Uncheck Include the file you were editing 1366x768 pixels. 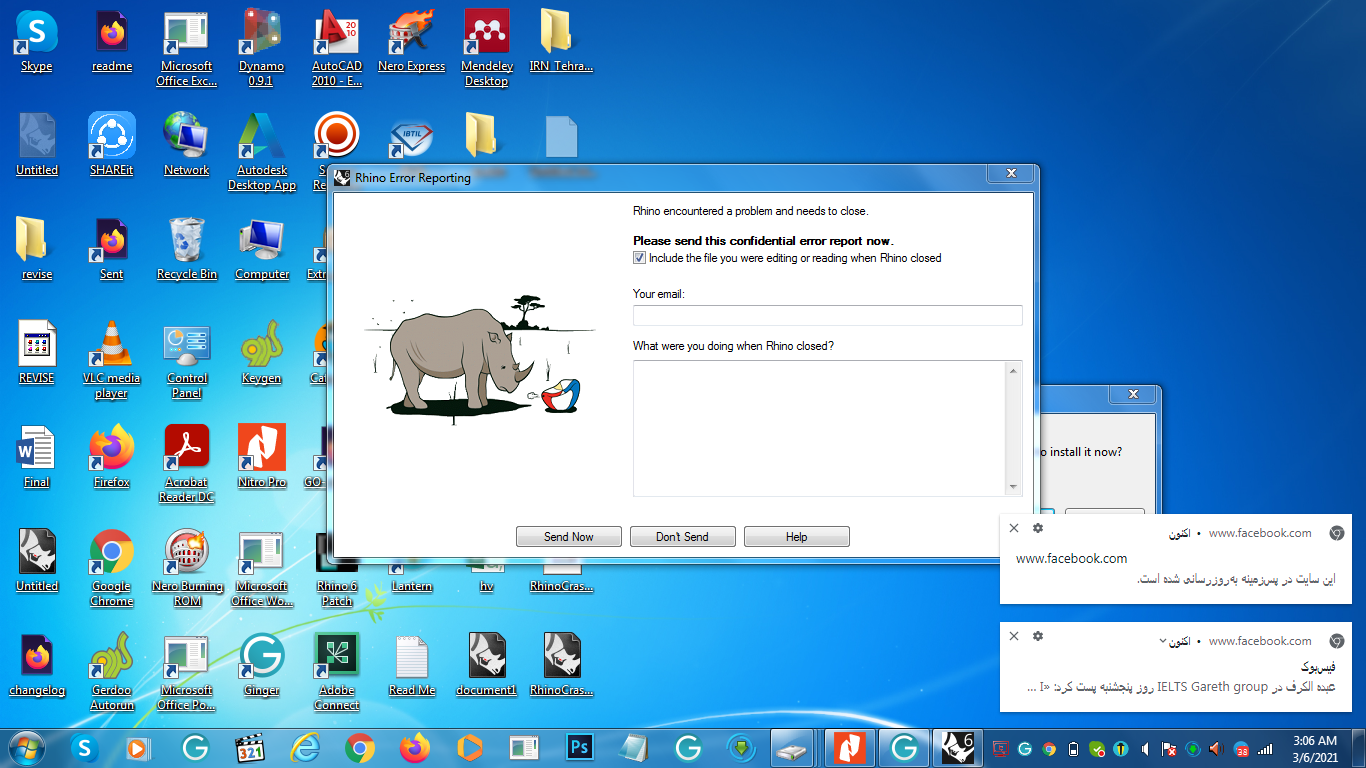640,258
